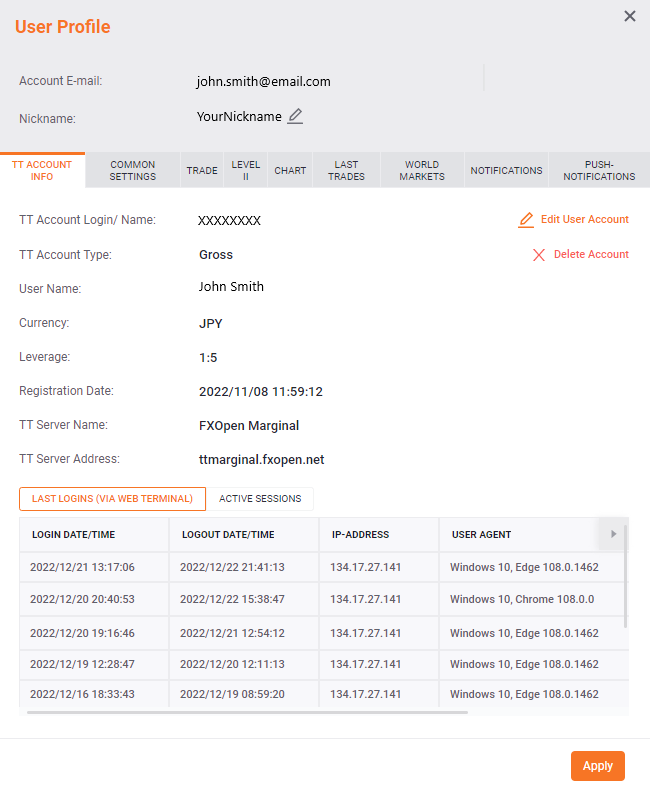The width and height of the screenshot is (650, 788).
Task: Open the Last Trades tab
Action: click(x=346, y=170)
